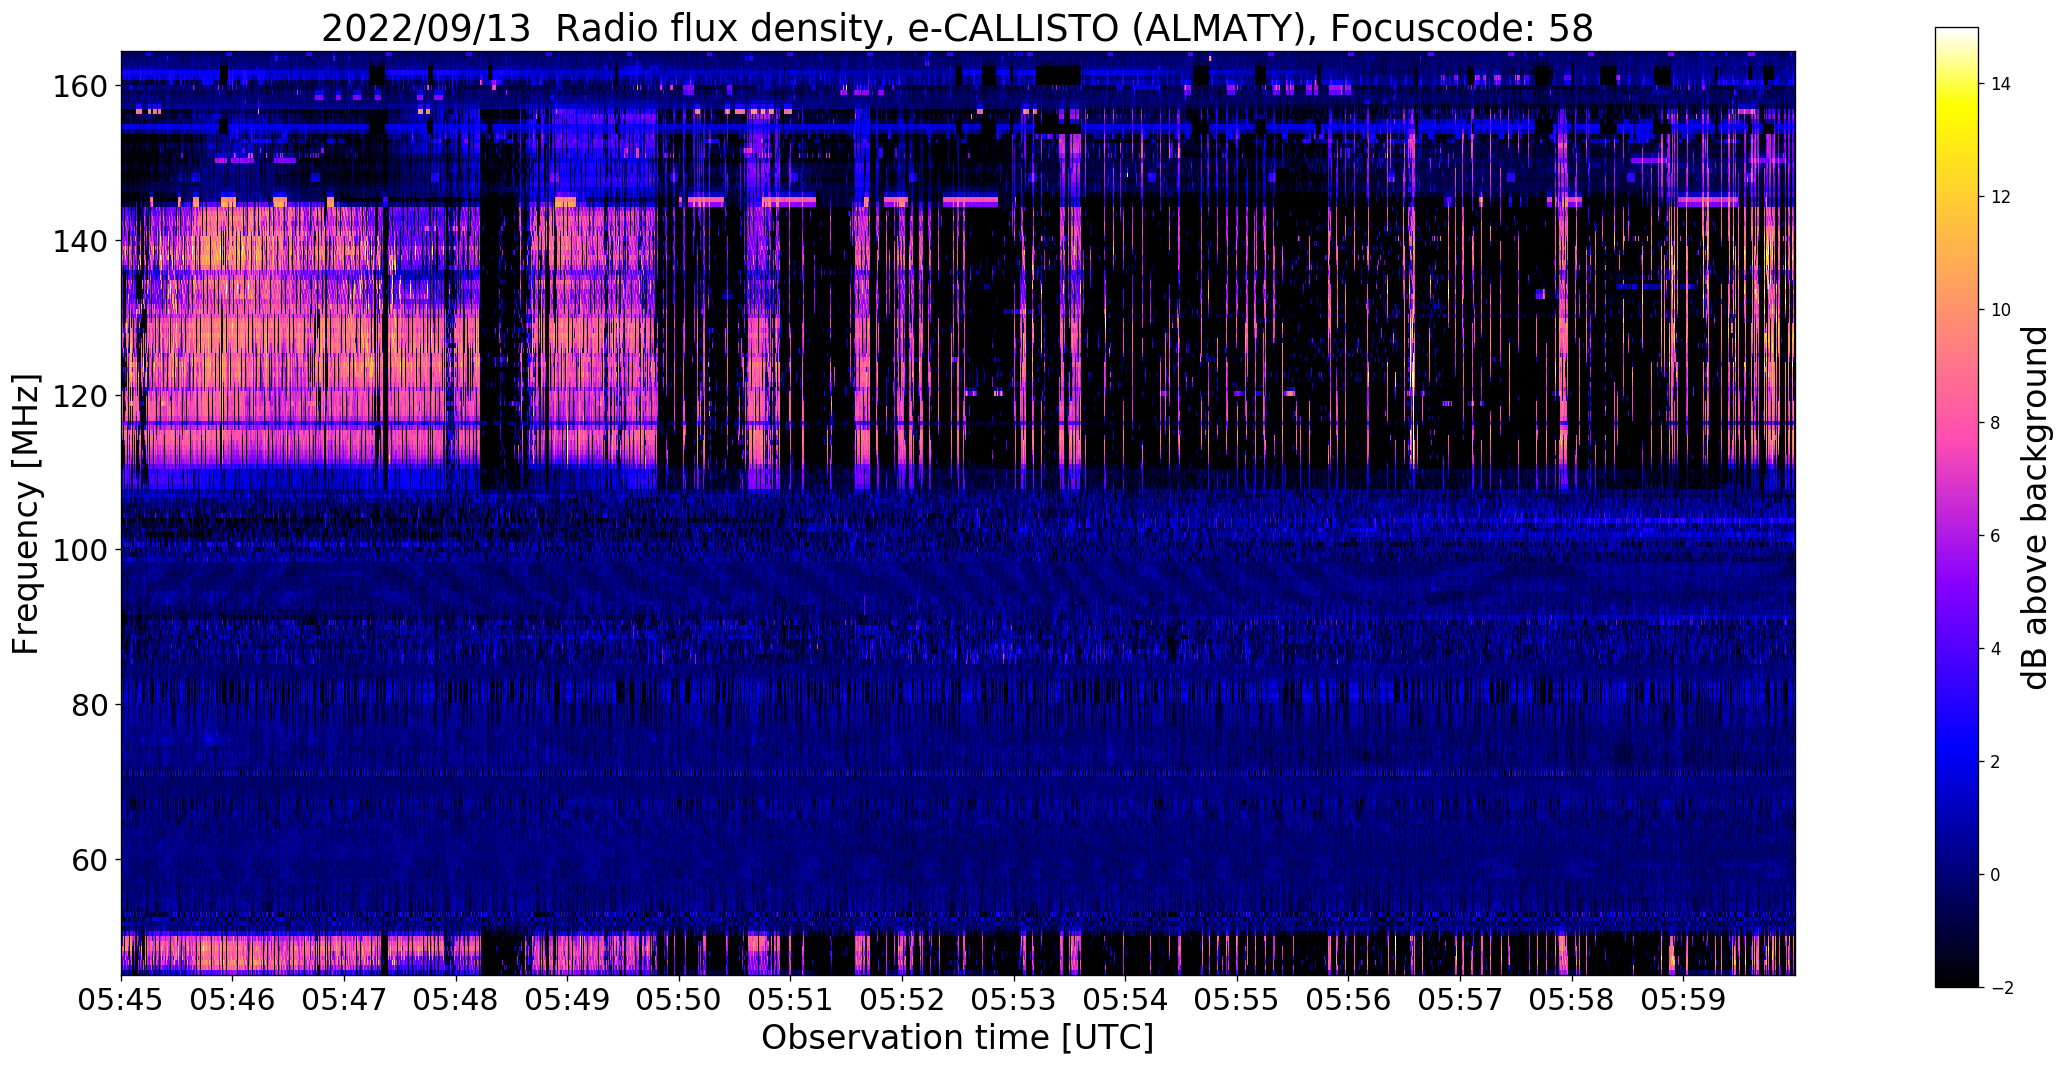This screenshot has width=2066, height=1067.
Task: Click the 05:48 time tick label
Action: (456, 1000)
